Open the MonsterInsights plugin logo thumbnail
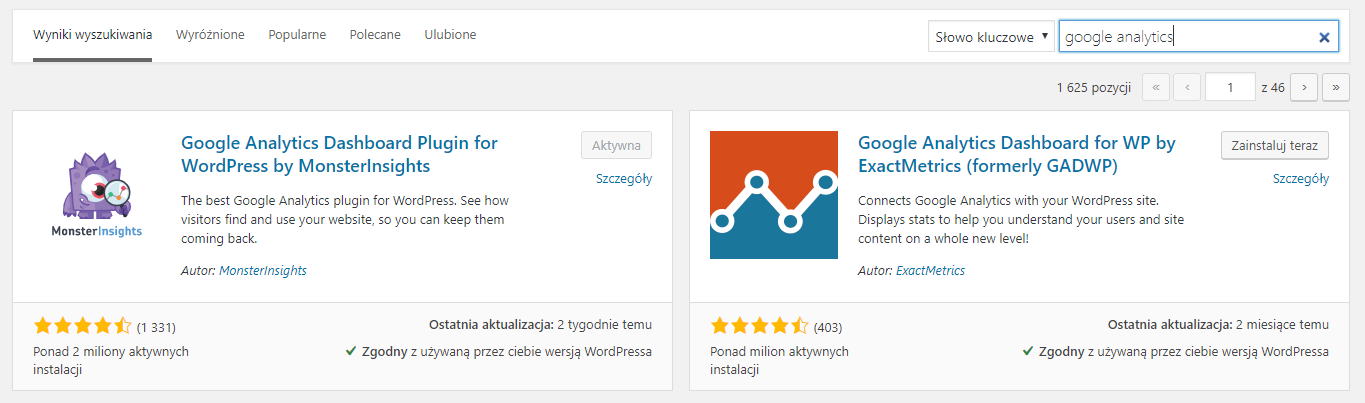This screenshot has width=1365, height=403. [97, 195]
